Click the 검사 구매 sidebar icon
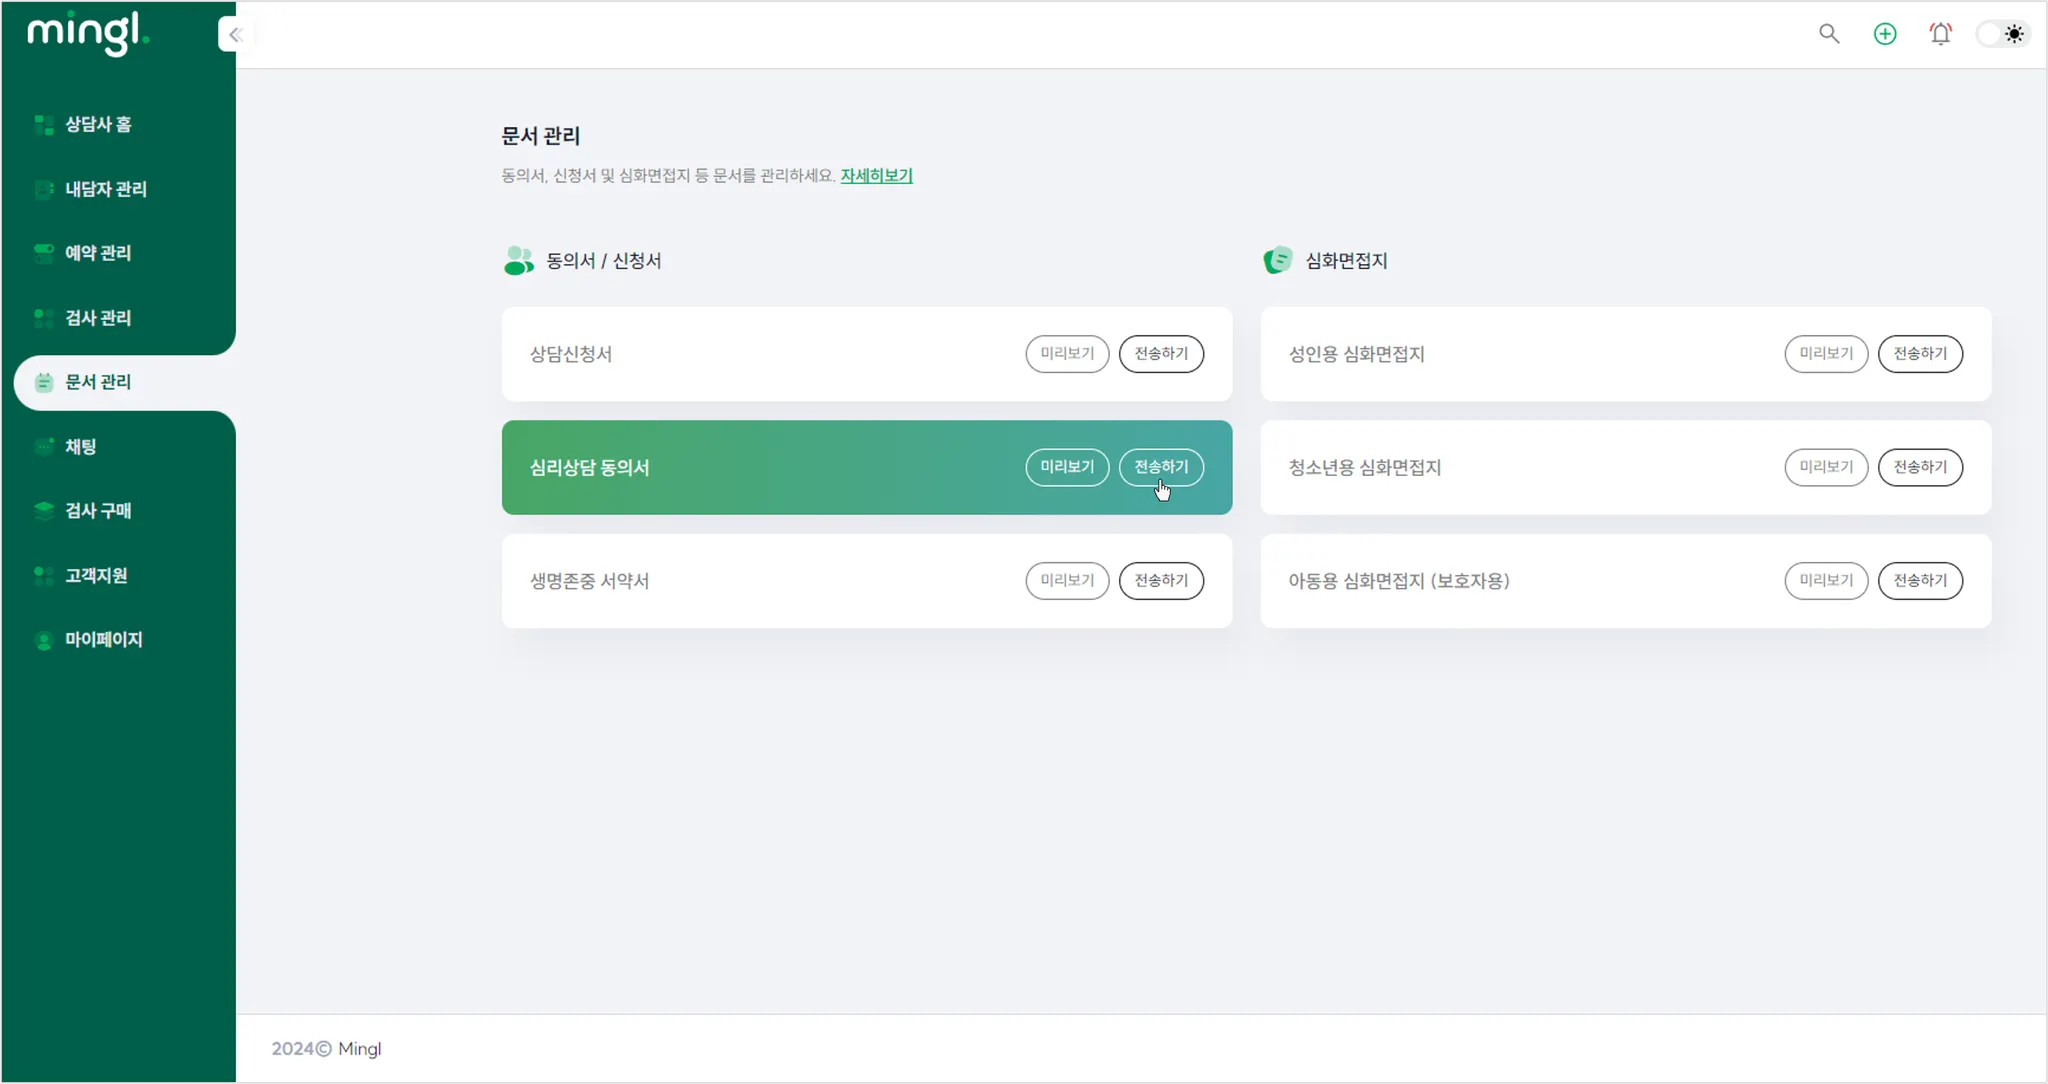2048x1084 pixels. pos(44,511)
